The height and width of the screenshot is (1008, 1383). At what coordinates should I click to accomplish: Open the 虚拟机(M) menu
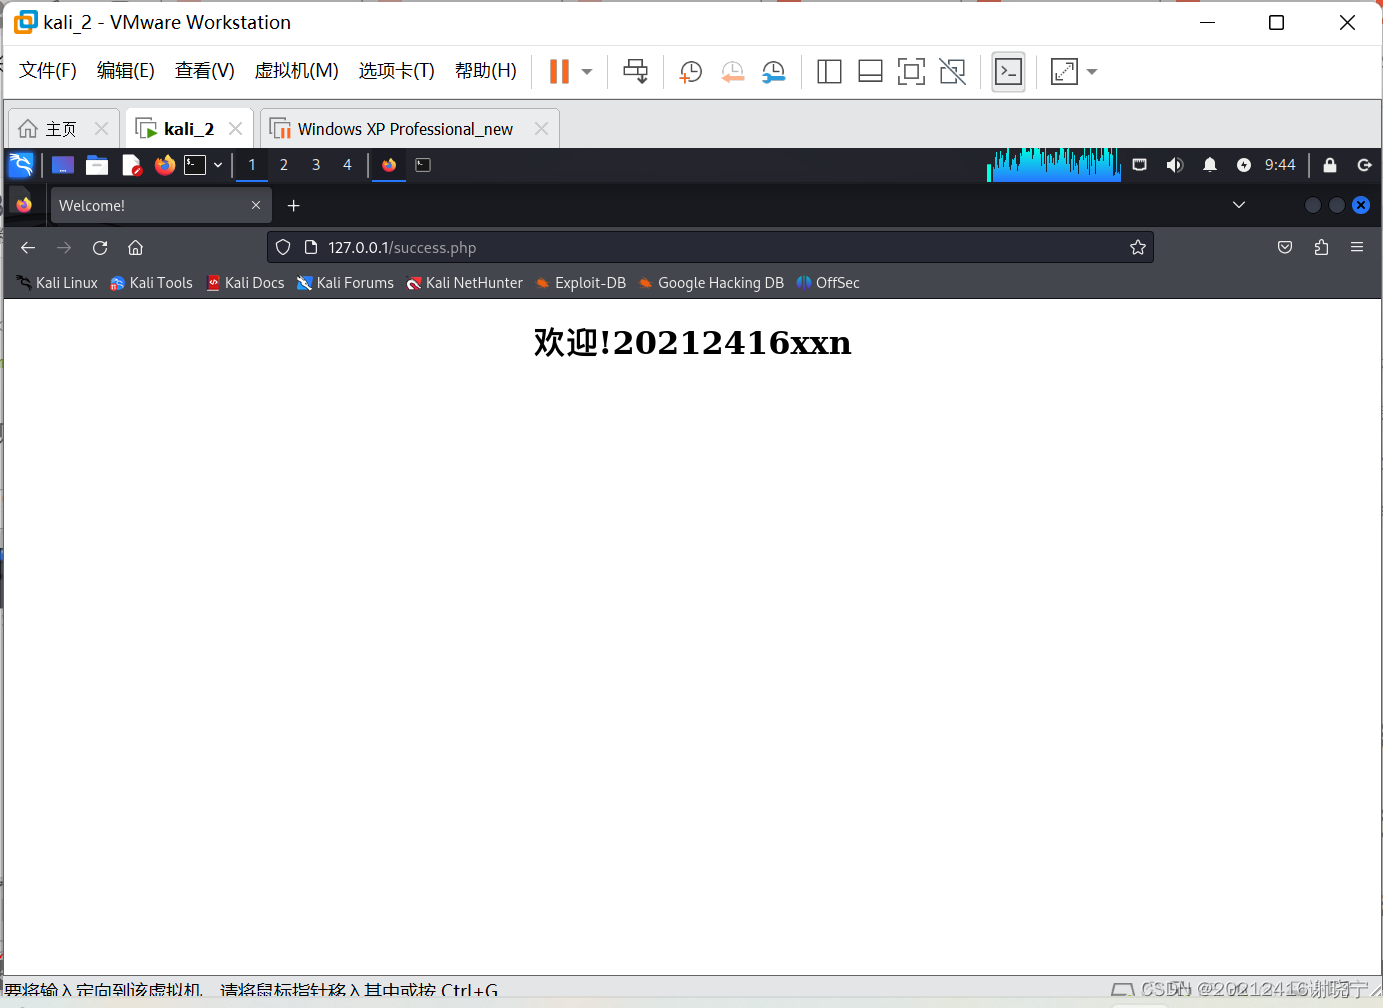[x=297, y=71]
